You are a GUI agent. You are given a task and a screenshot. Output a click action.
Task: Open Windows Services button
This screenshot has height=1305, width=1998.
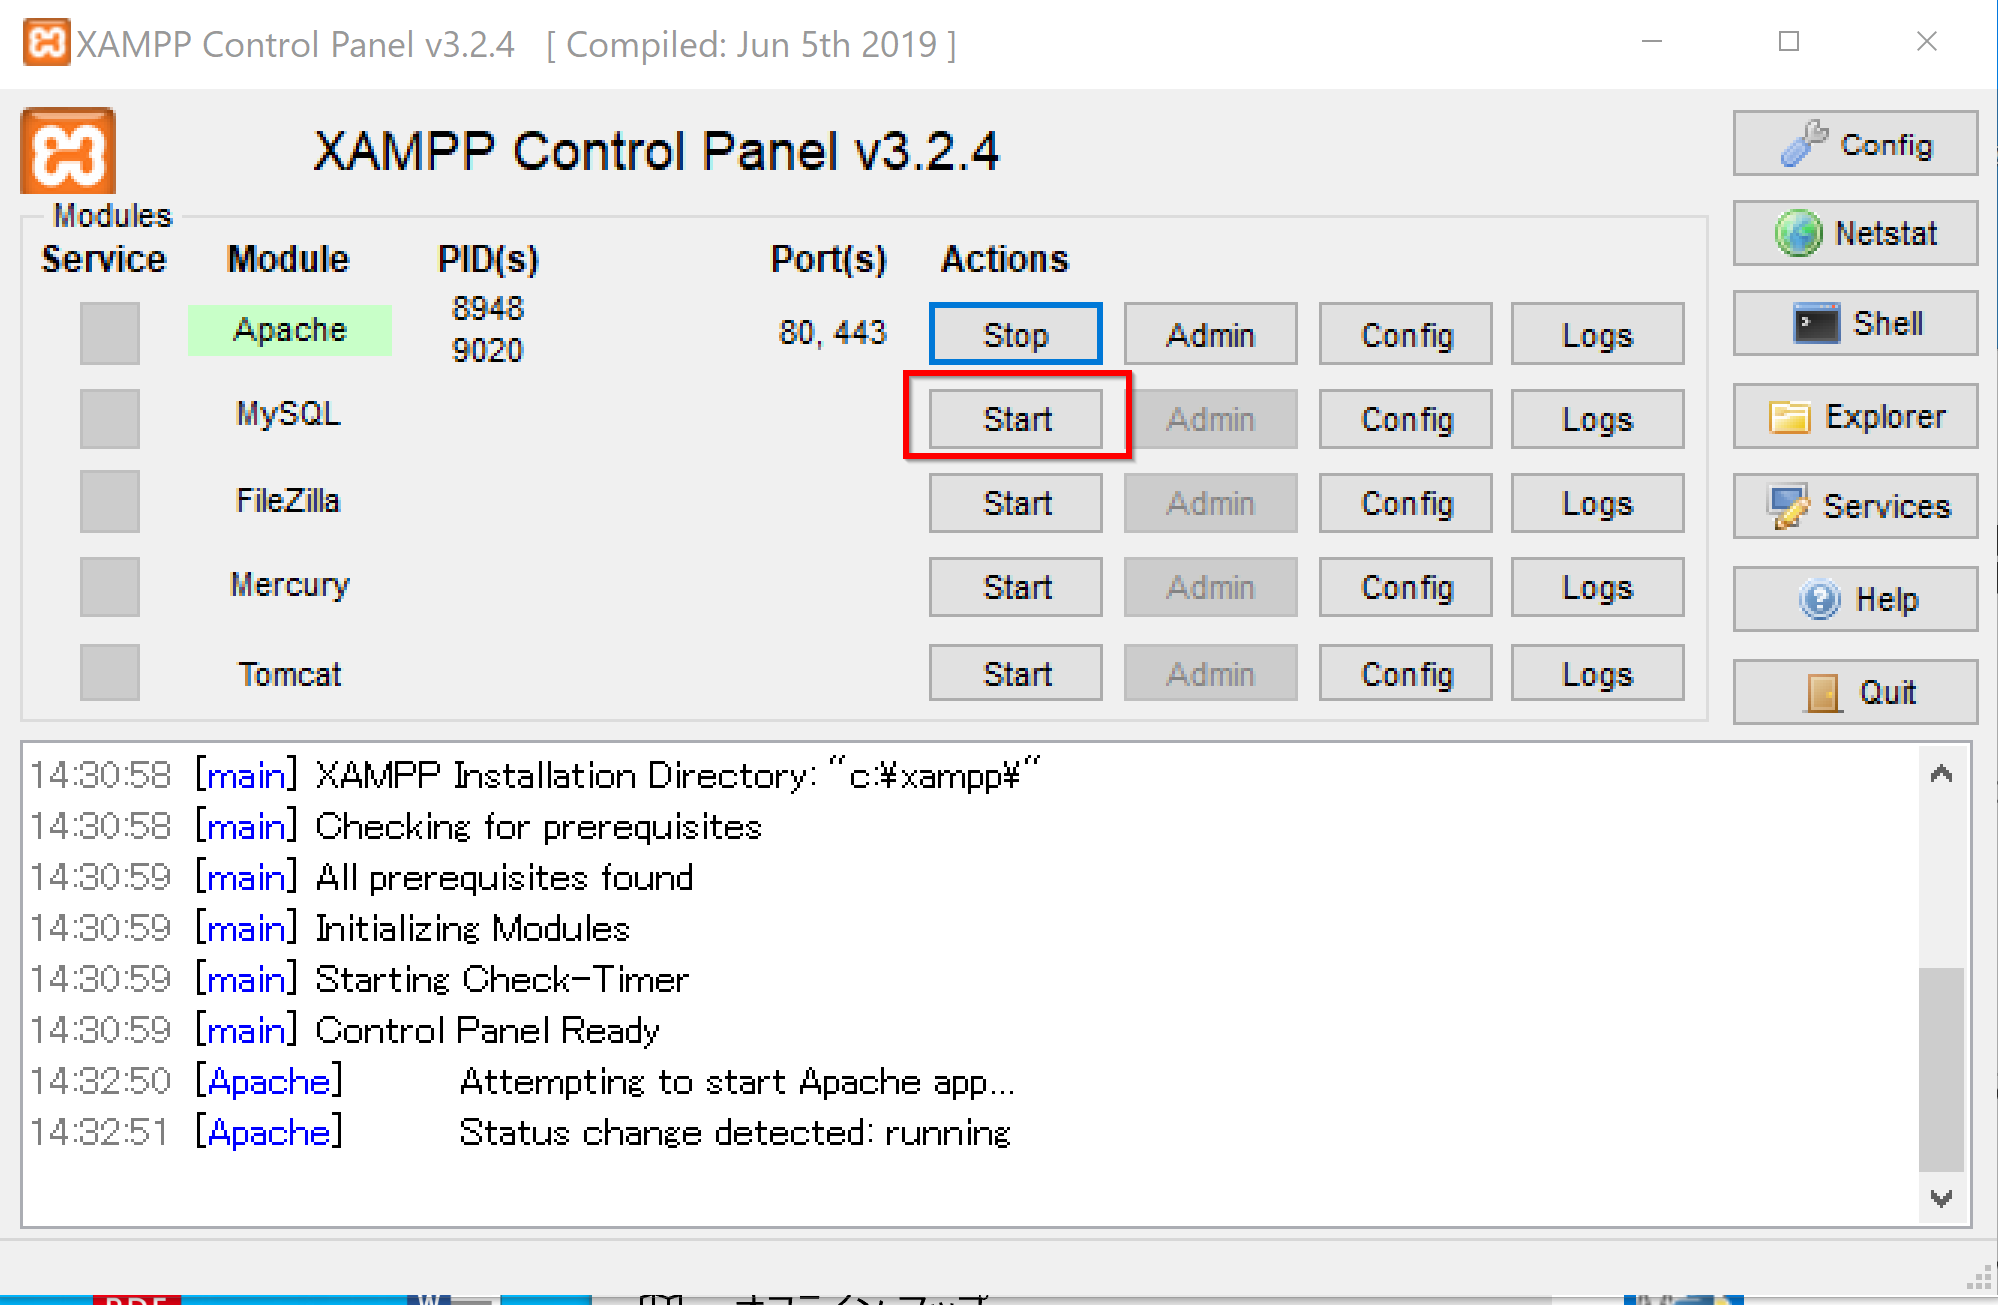(1855, 506)
